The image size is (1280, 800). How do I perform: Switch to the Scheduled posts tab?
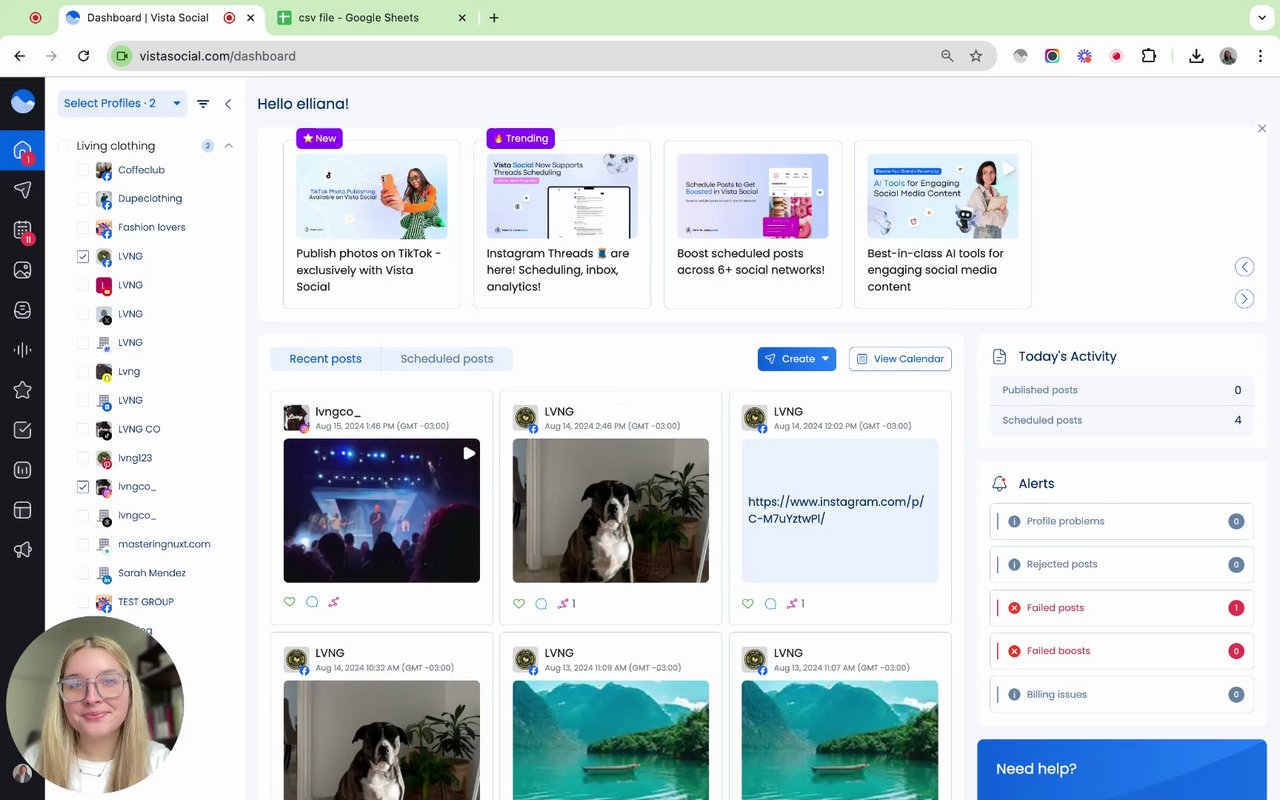447,359
